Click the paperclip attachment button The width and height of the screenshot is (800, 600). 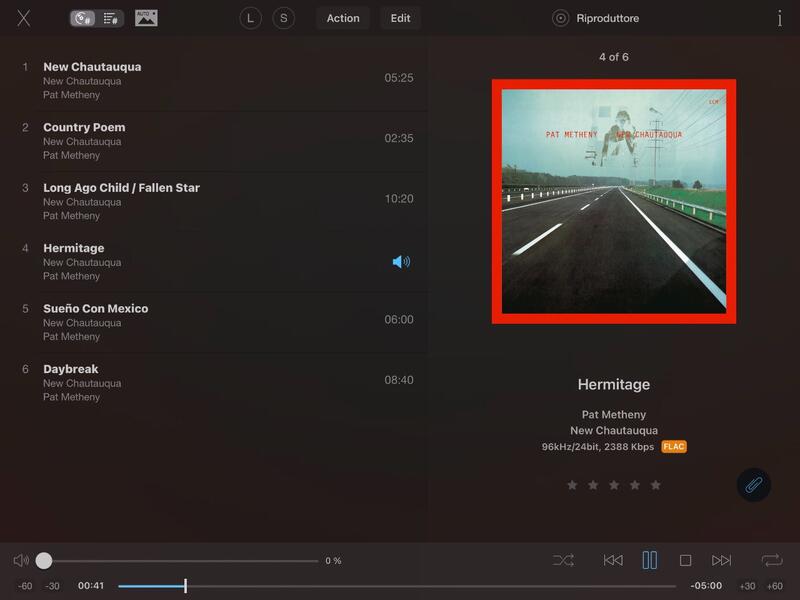click(x=754, y=485)
